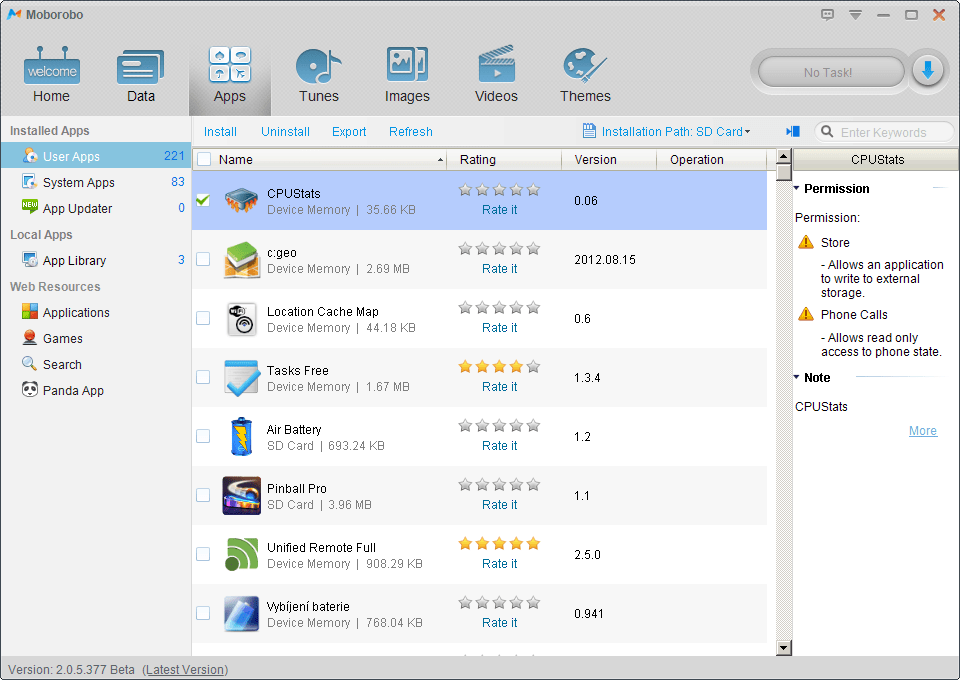The width and height of the screenshot is (960, 680).
Task: Open System Apps list
Action: pyautogui.click(x=96, y=182)
